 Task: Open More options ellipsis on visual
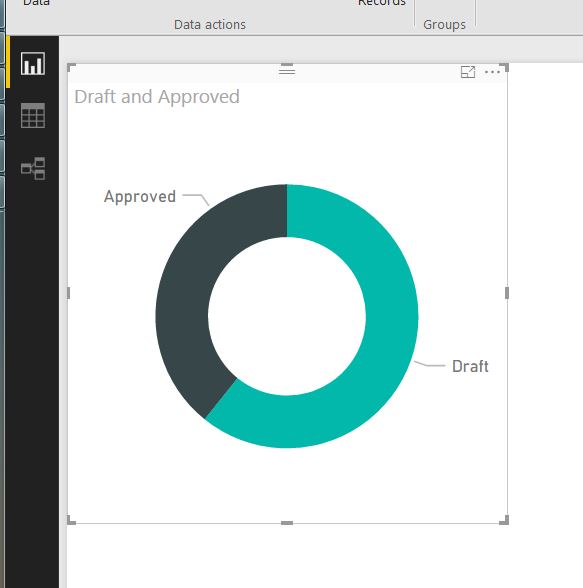pos(492,72)
